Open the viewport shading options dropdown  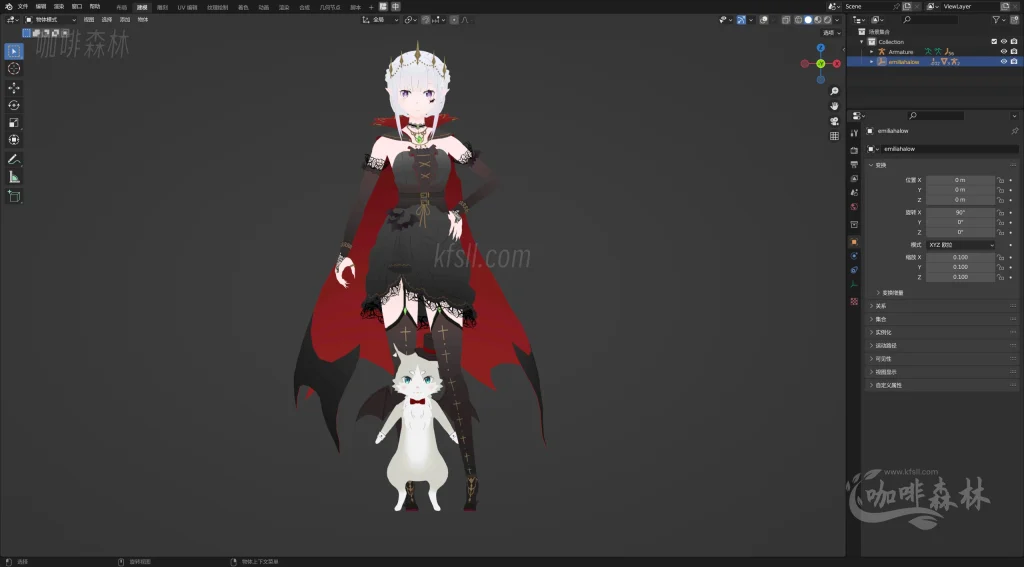[837, 20]
